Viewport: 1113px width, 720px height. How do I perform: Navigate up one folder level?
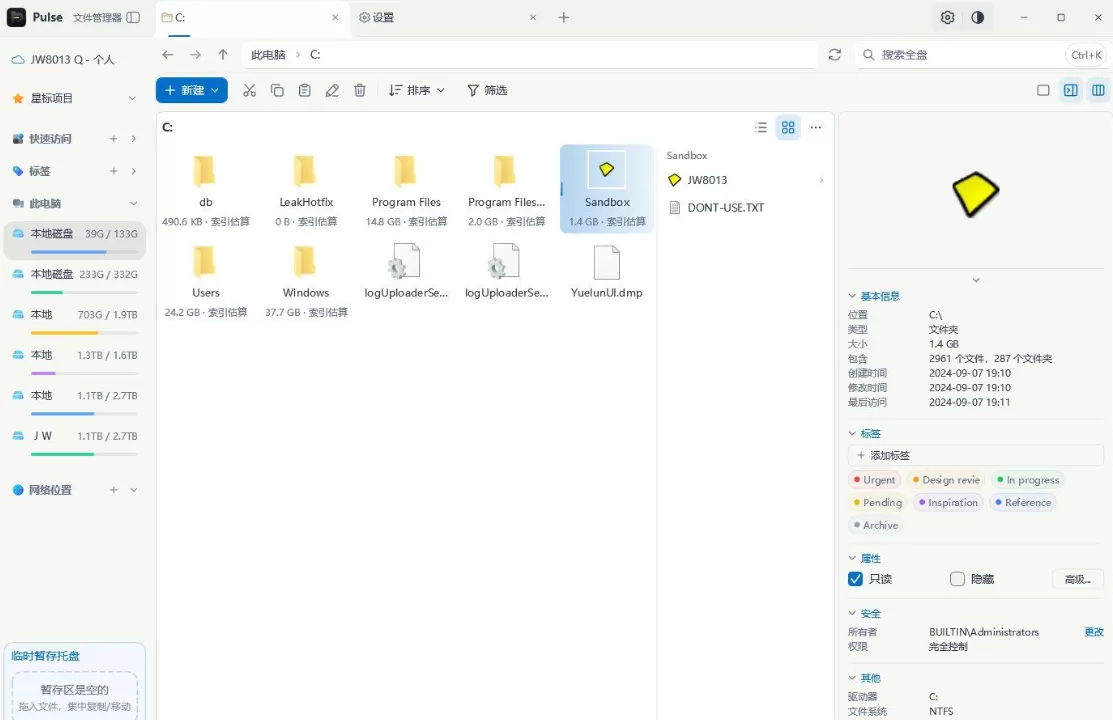tap(223, 55)
